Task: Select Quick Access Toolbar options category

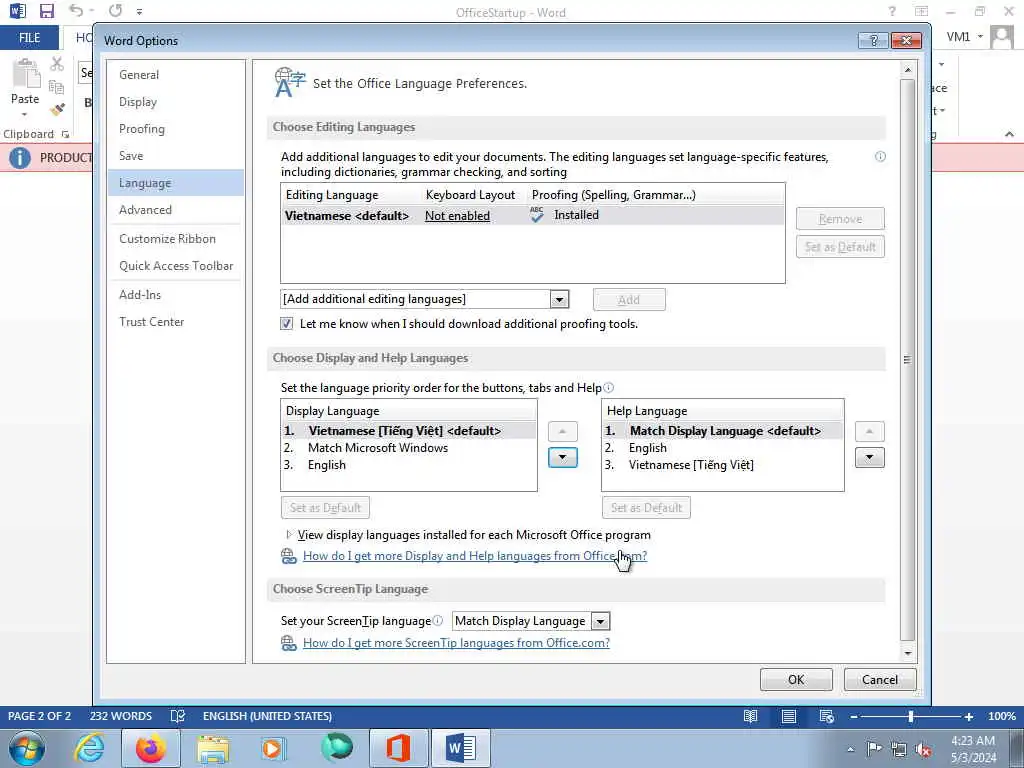Action: pyautogui.click(x=176, y=266)
